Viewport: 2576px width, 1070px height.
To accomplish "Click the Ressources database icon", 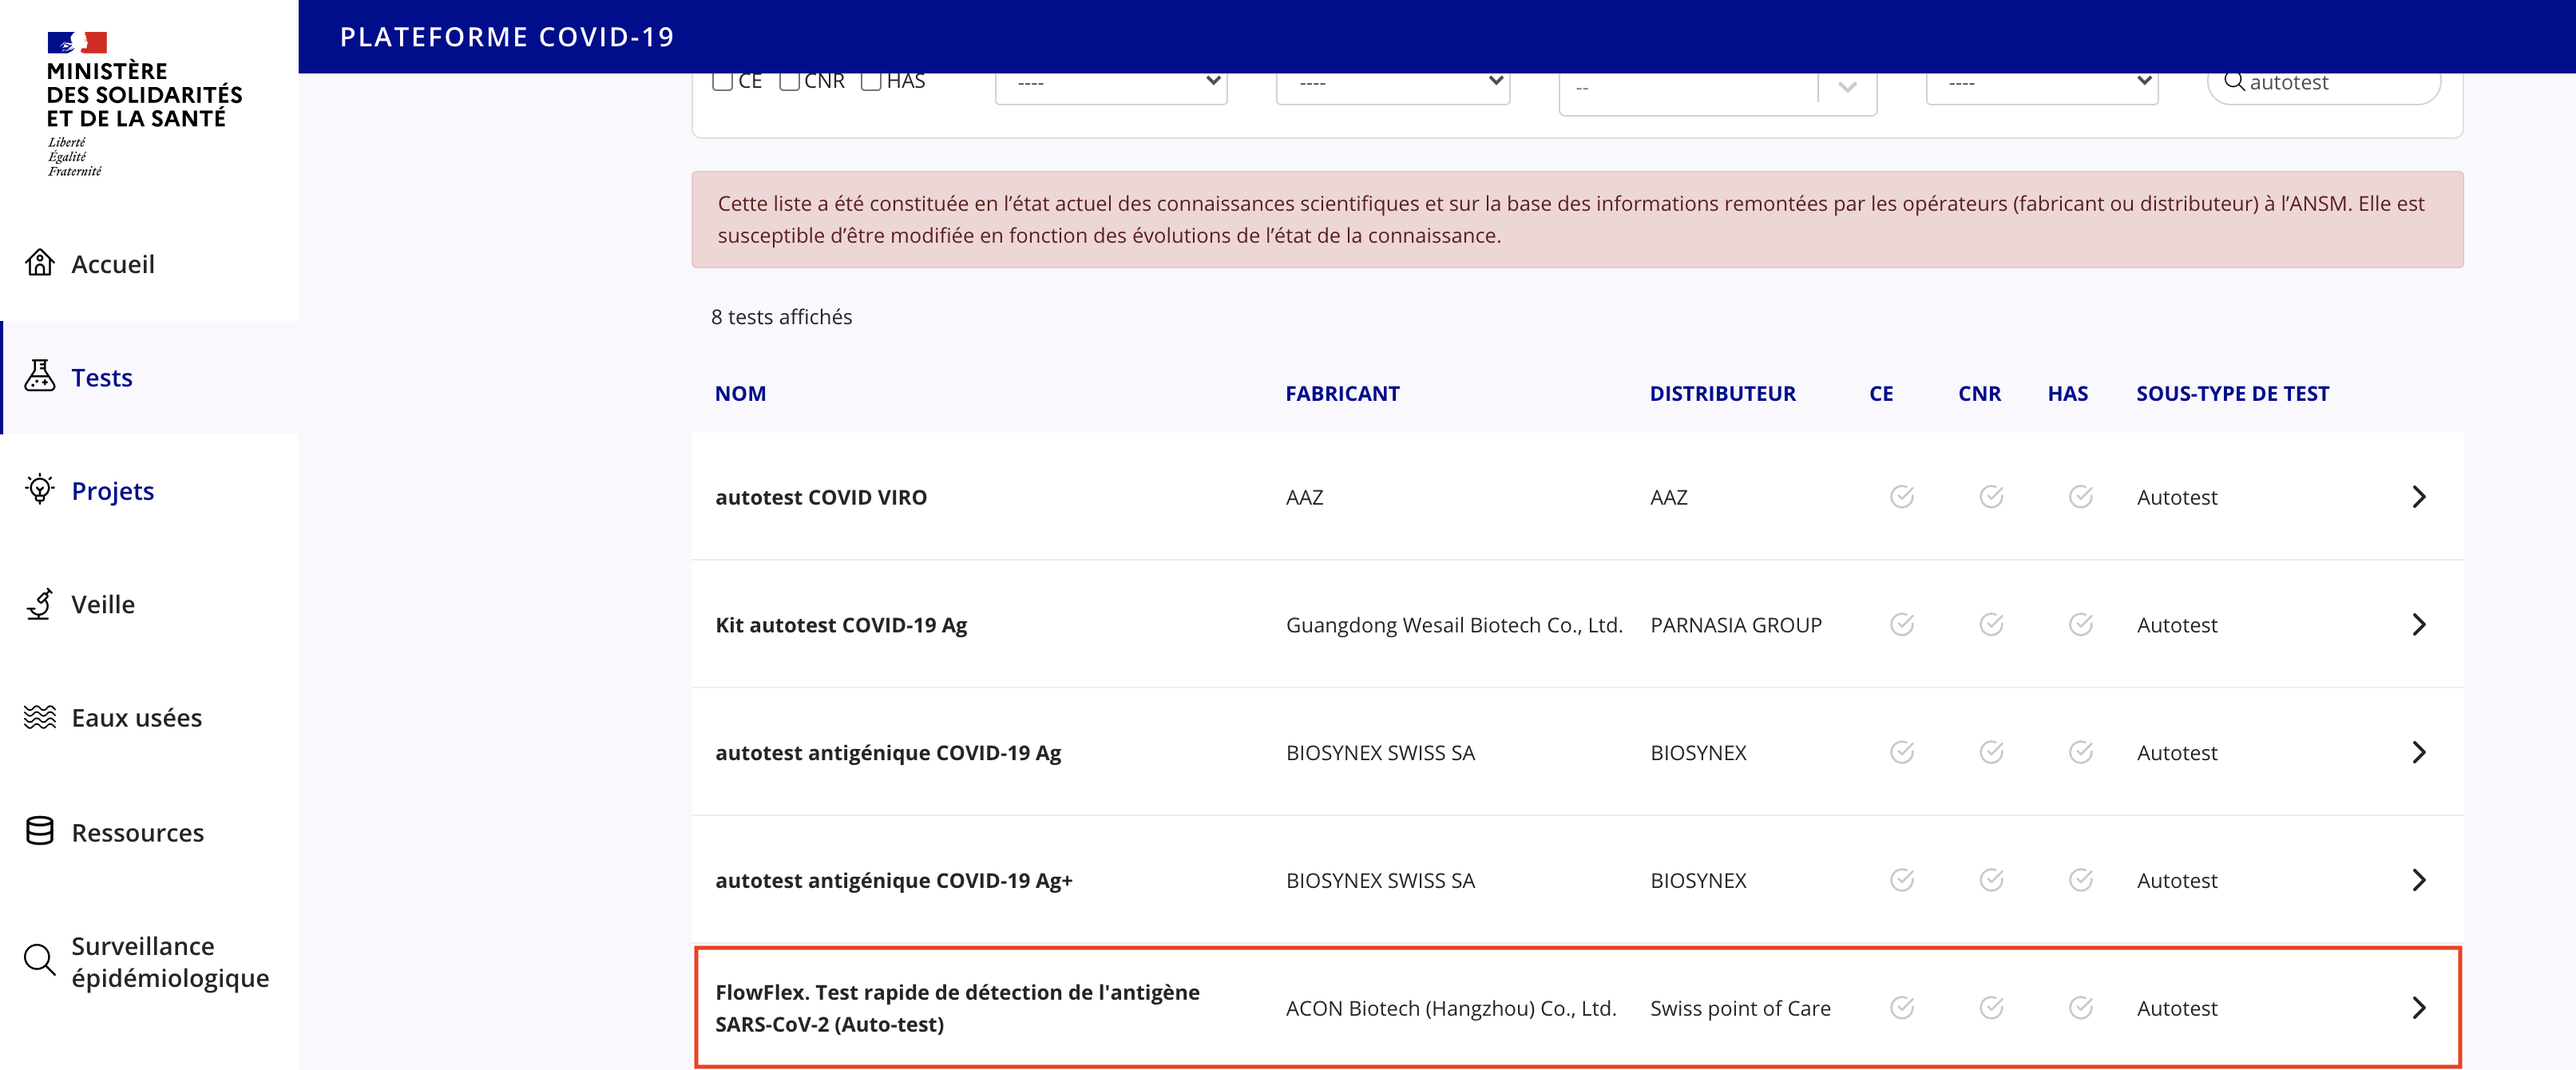I will [x=40, y=831].
